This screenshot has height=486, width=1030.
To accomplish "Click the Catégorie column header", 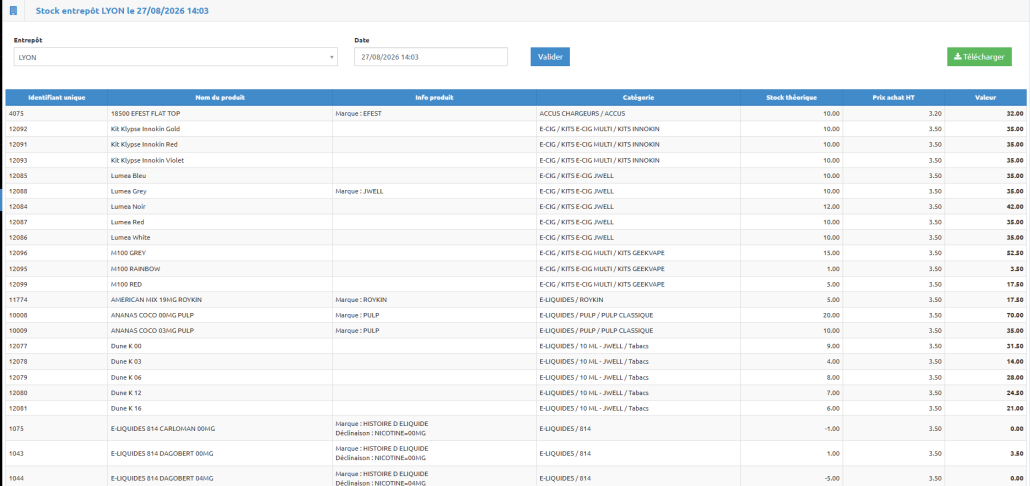I will (x=638, y=98).
